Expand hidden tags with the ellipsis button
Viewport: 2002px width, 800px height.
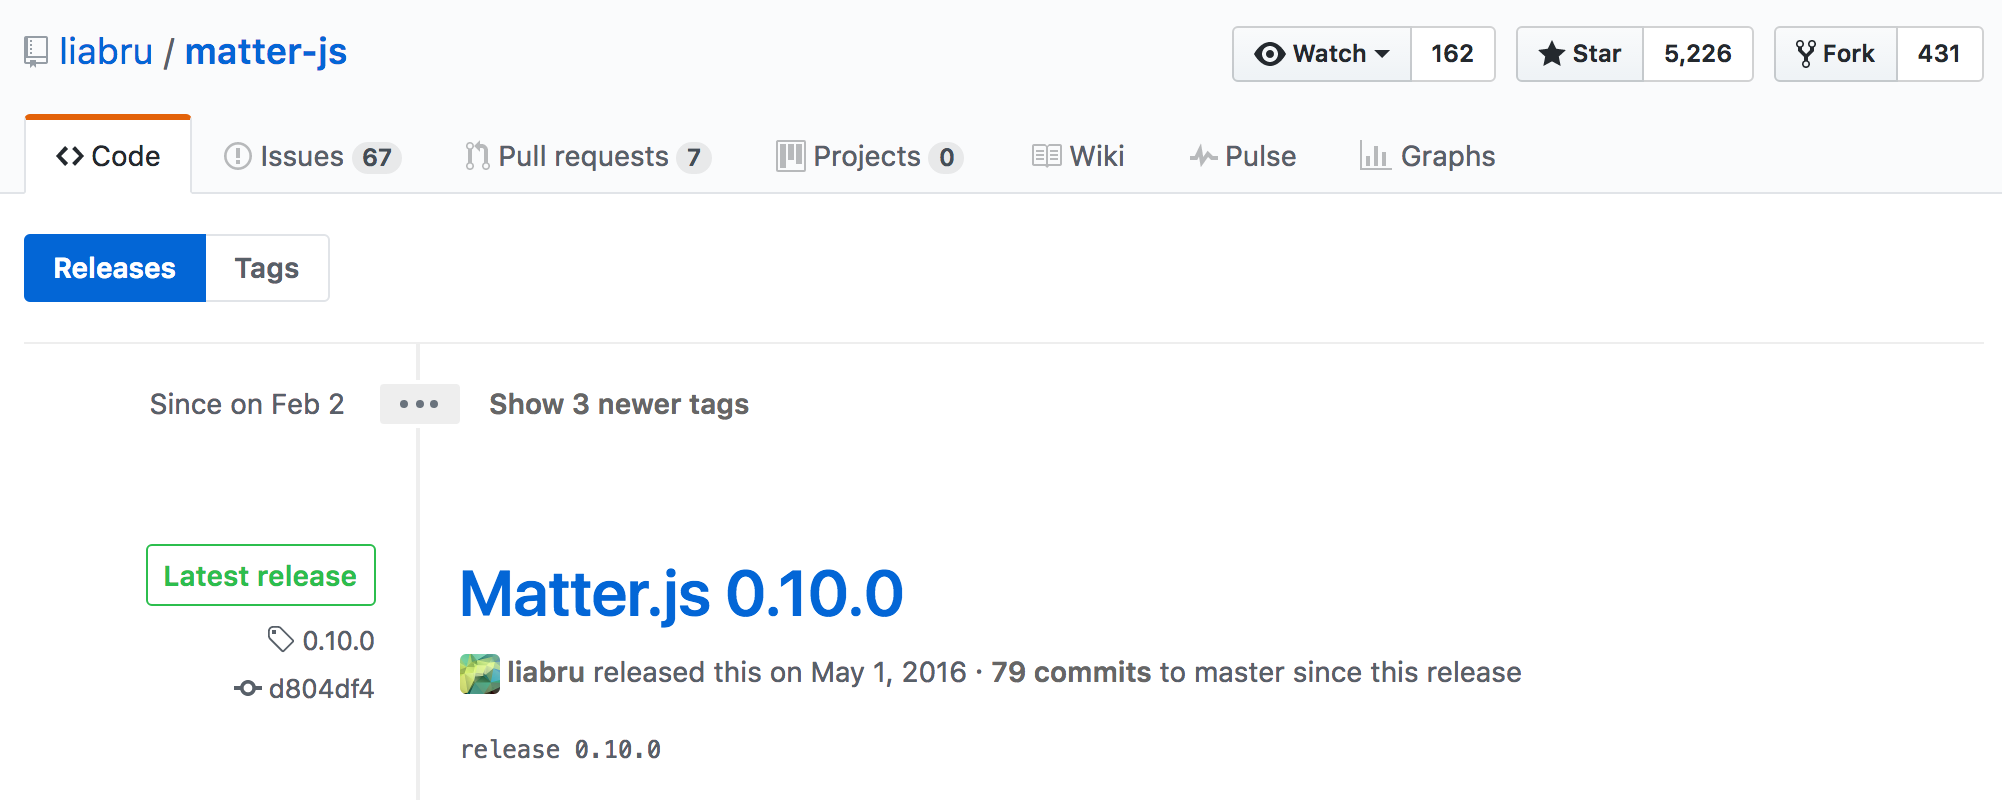coord(419,404)
